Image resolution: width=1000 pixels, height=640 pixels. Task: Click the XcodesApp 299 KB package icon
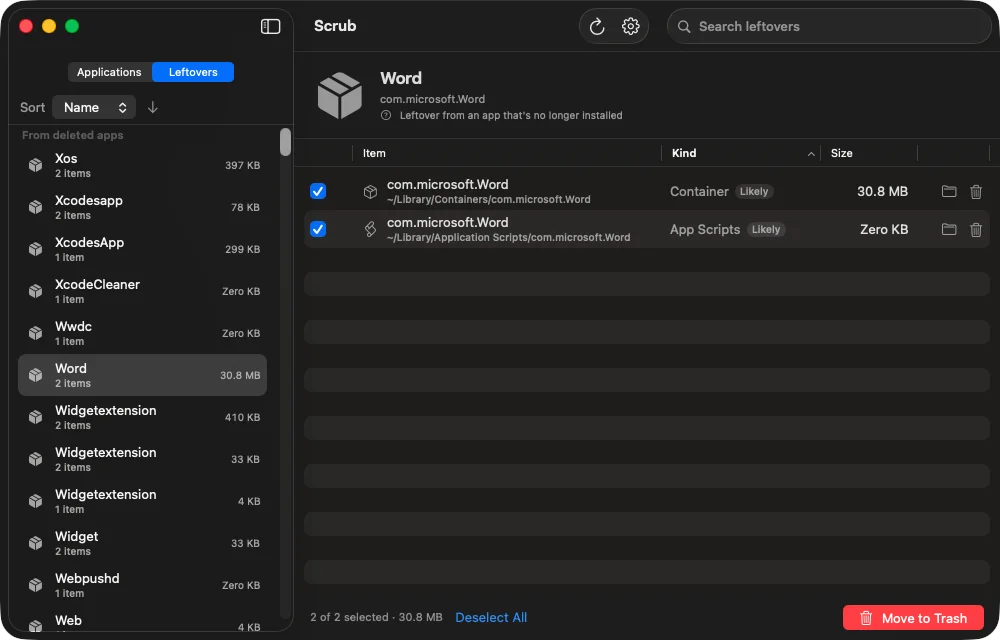(36, 249)
